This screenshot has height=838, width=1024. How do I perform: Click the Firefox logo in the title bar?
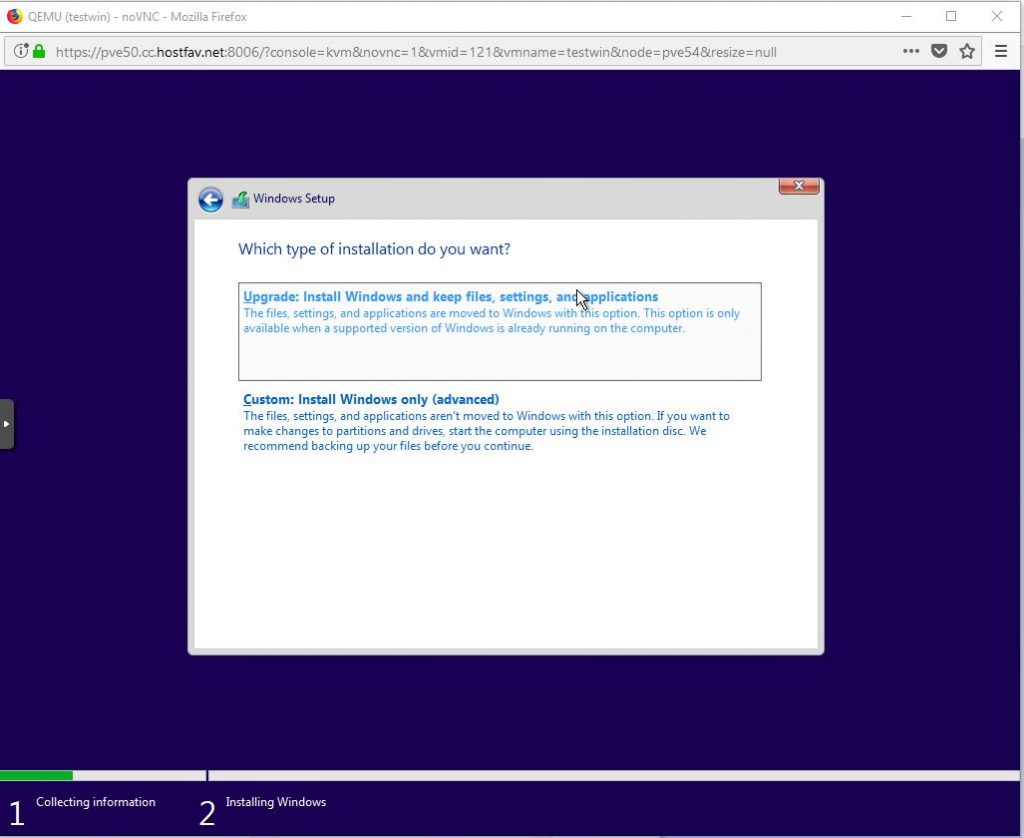(x=14, y=16)
